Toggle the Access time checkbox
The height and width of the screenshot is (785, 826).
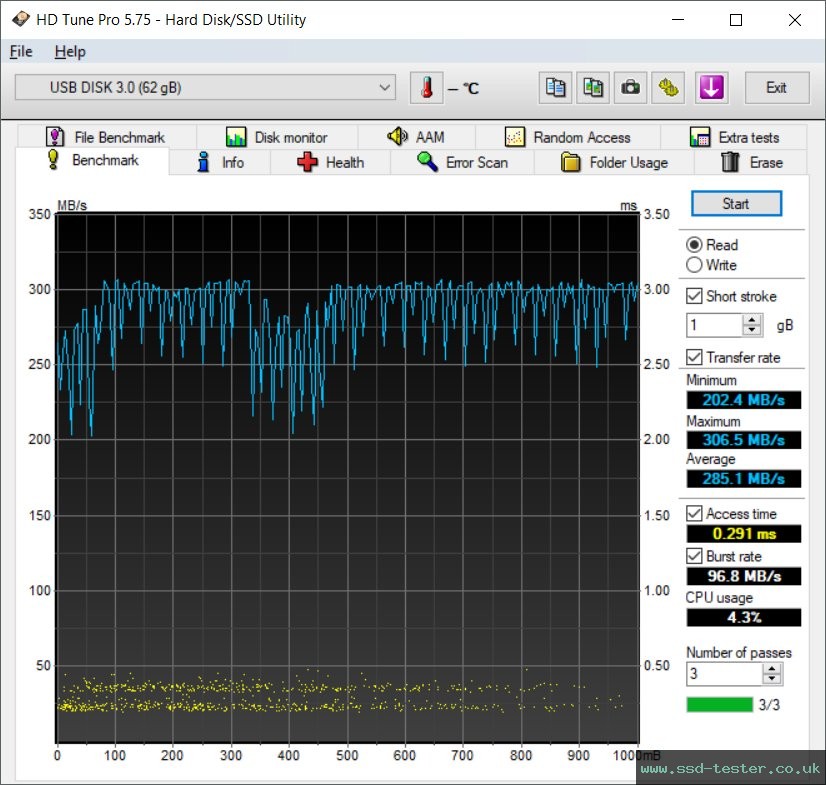694,514
